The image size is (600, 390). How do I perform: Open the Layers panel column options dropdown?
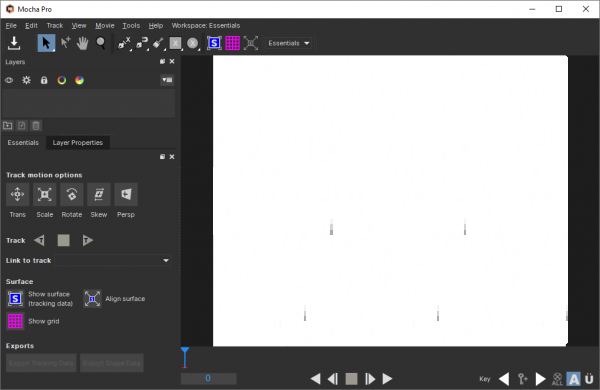click(x=167, y=80)
